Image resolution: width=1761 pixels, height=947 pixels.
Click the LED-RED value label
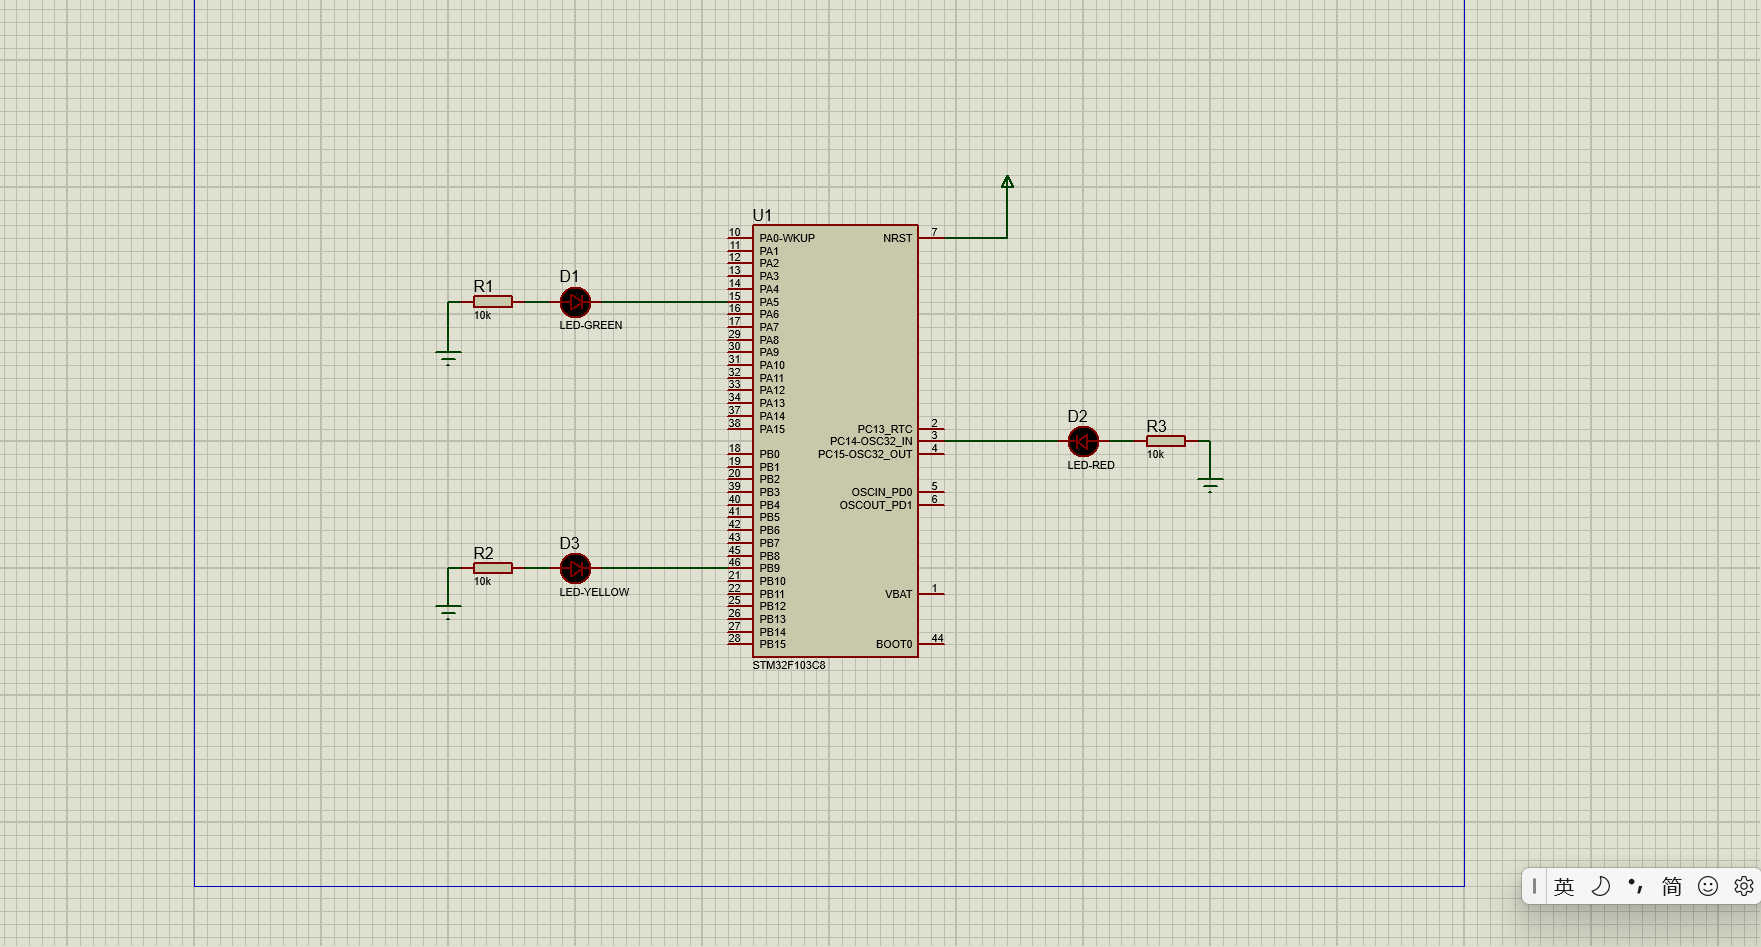coord(1091,465)
